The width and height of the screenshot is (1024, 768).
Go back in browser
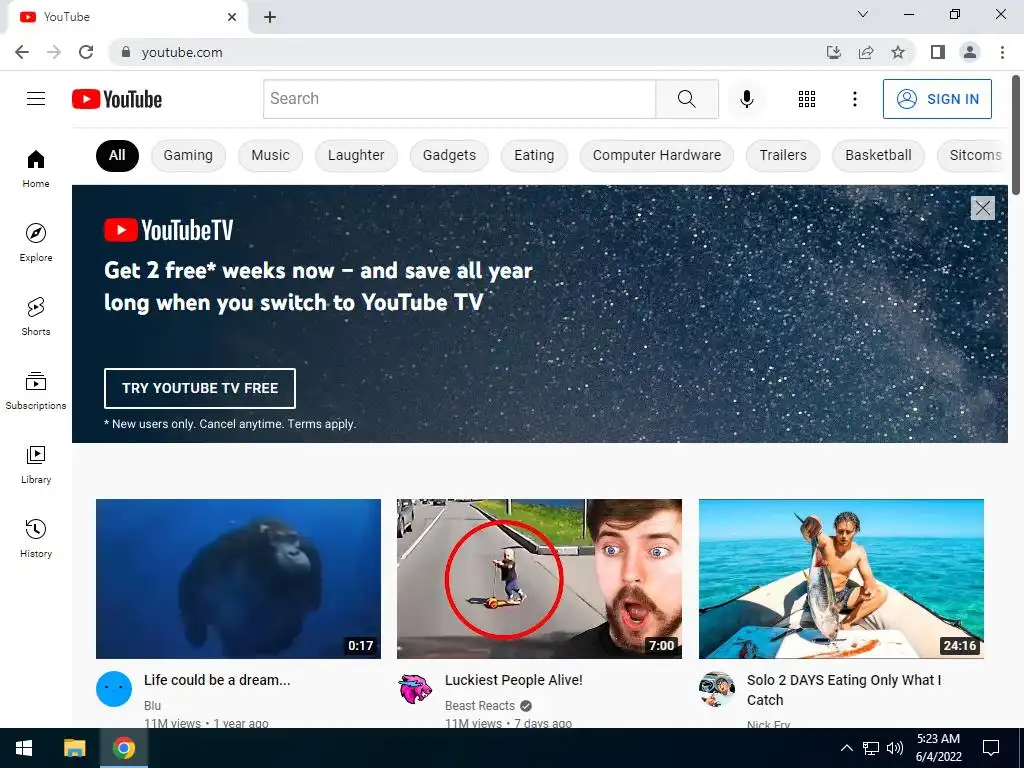click(22, 52)
